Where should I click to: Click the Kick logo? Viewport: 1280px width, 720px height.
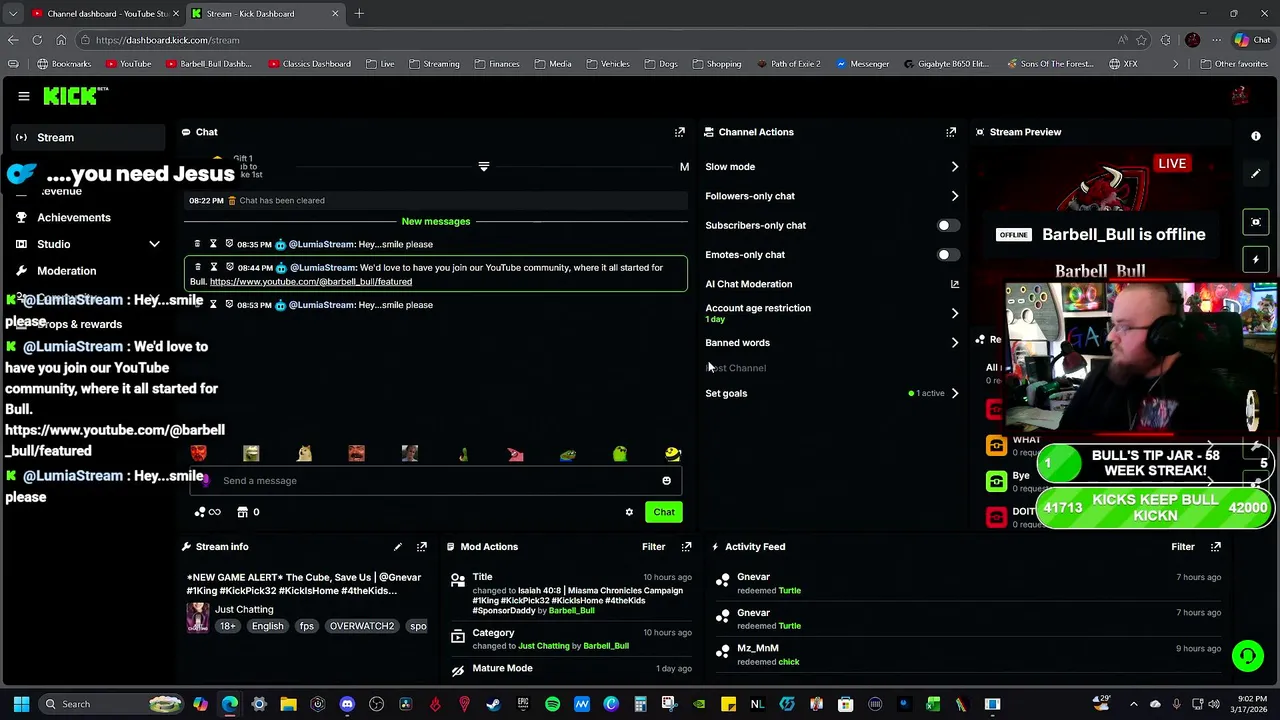[x=75, y=96]
